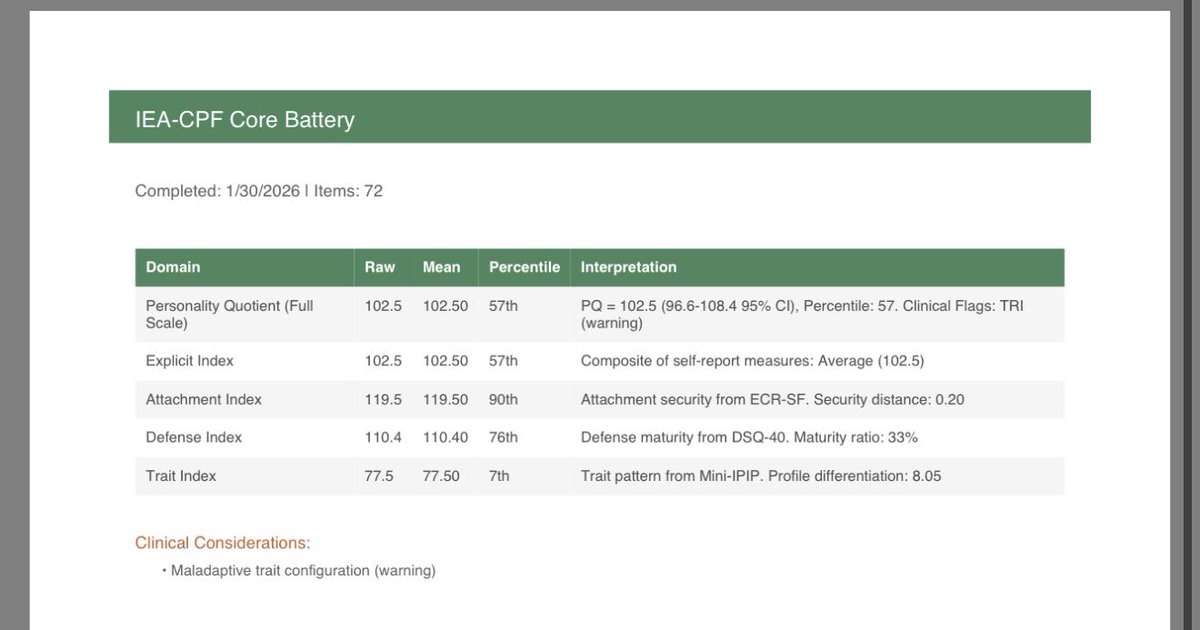Select the Attachment Index row label
The width and height of the screenshot is (1200, 630).
[204, 399]
